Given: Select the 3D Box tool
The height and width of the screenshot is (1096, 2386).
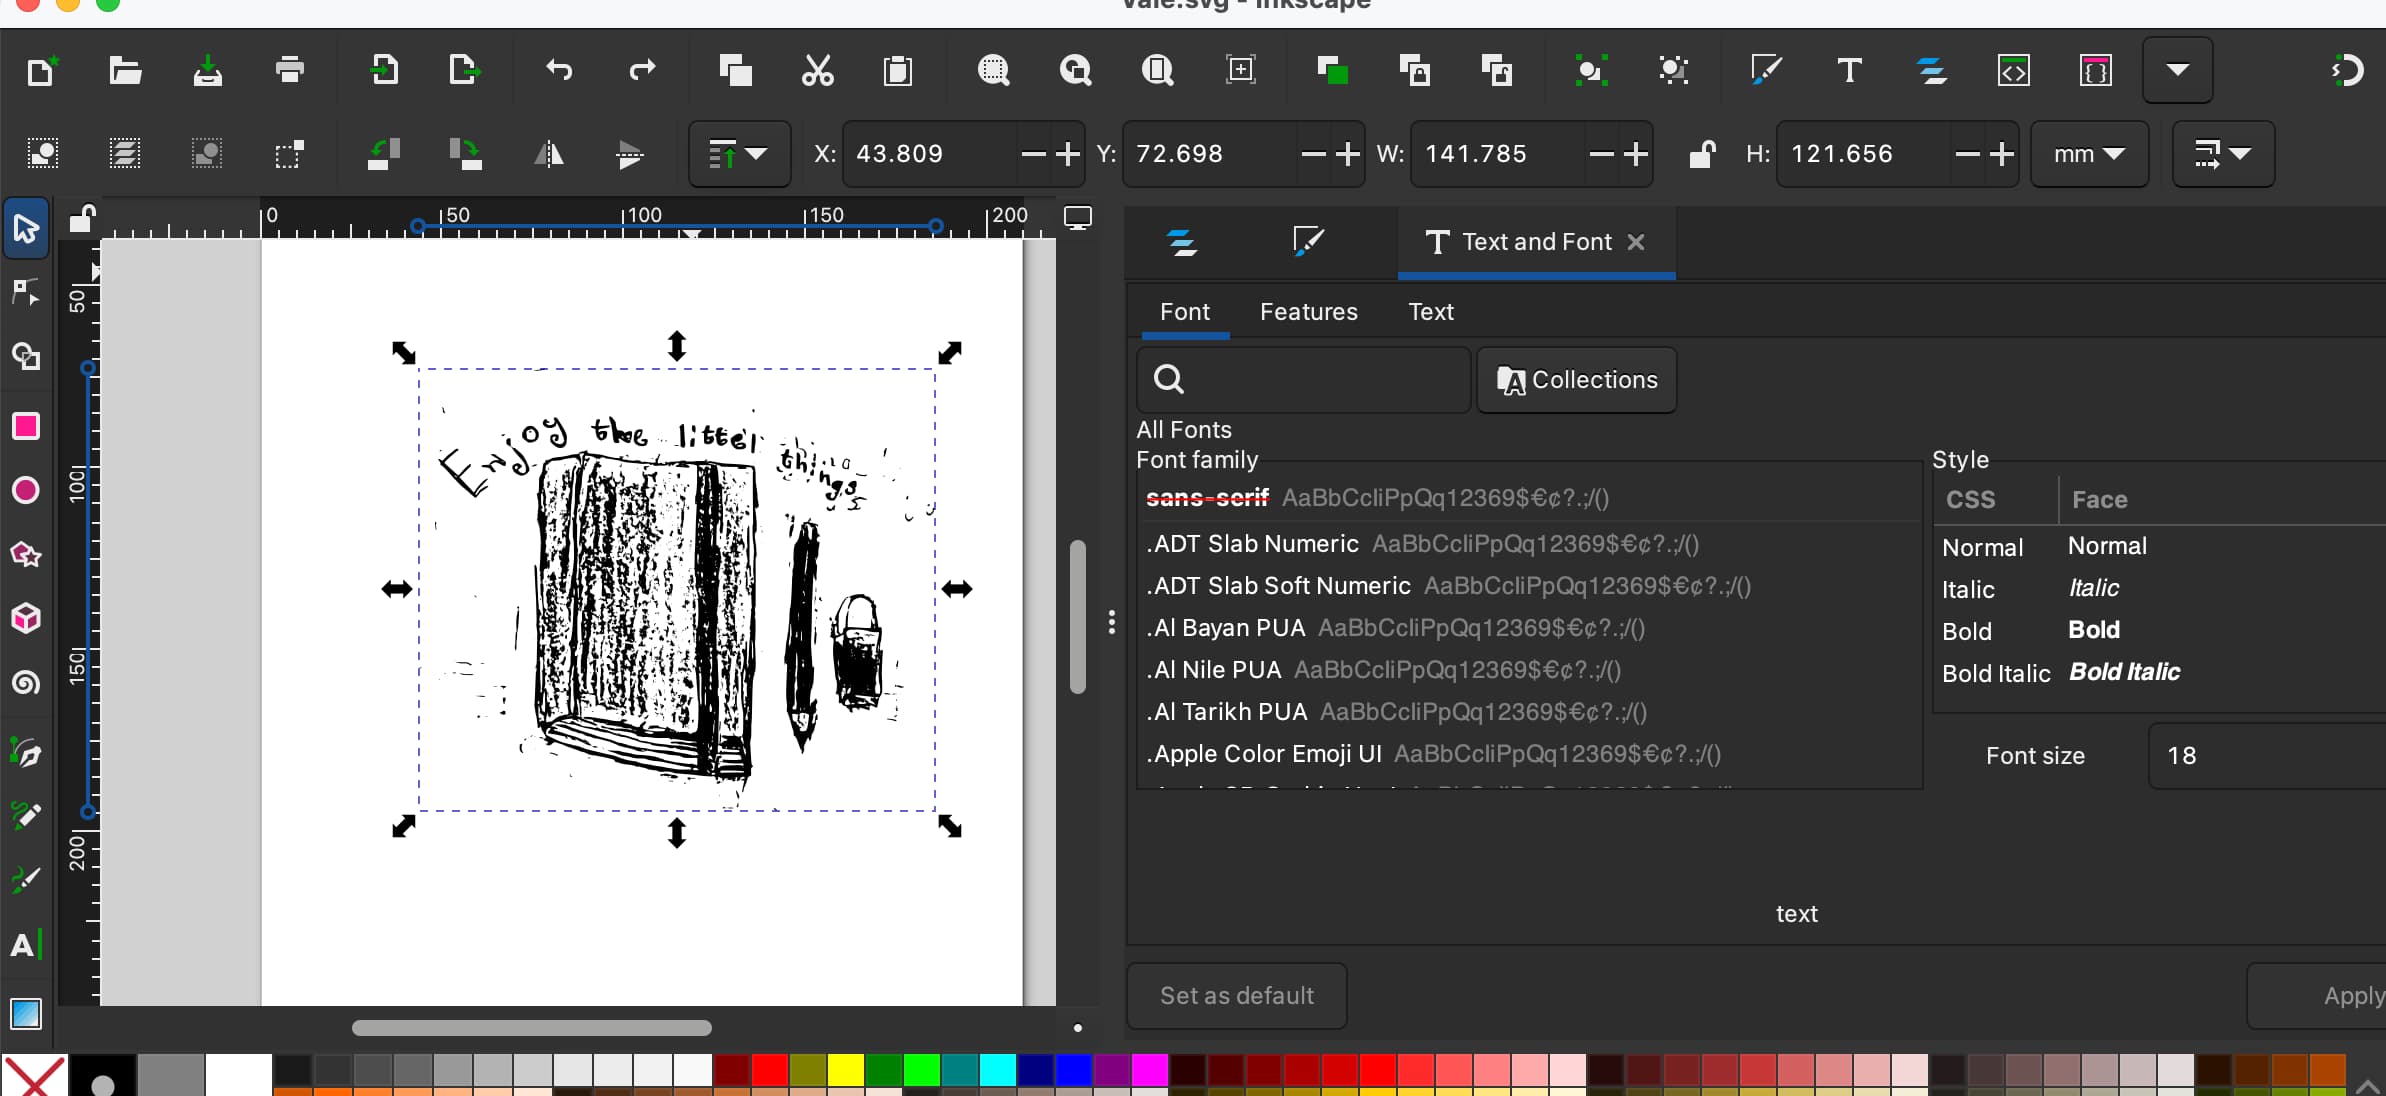Looking at the screenshot, I should (x=26, y=618).
